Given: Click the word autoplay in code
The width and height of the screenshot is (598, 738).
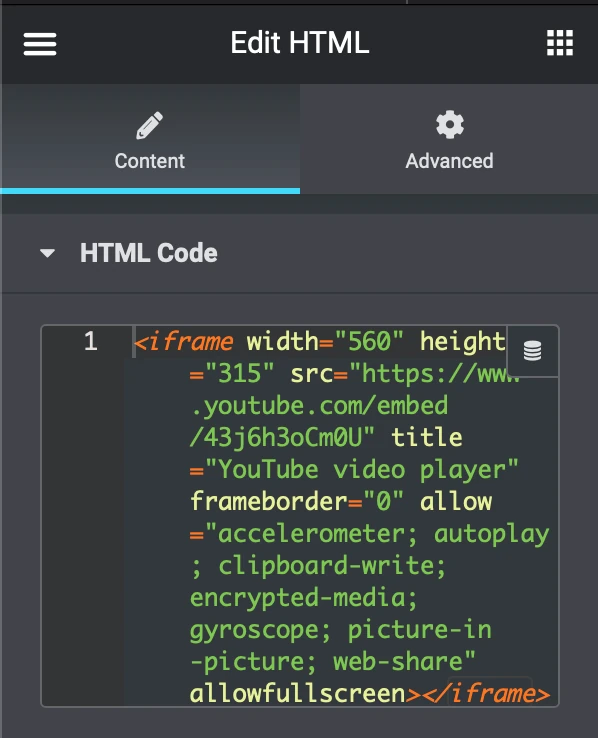Looking at the screenshot, I should pos(492,534).
